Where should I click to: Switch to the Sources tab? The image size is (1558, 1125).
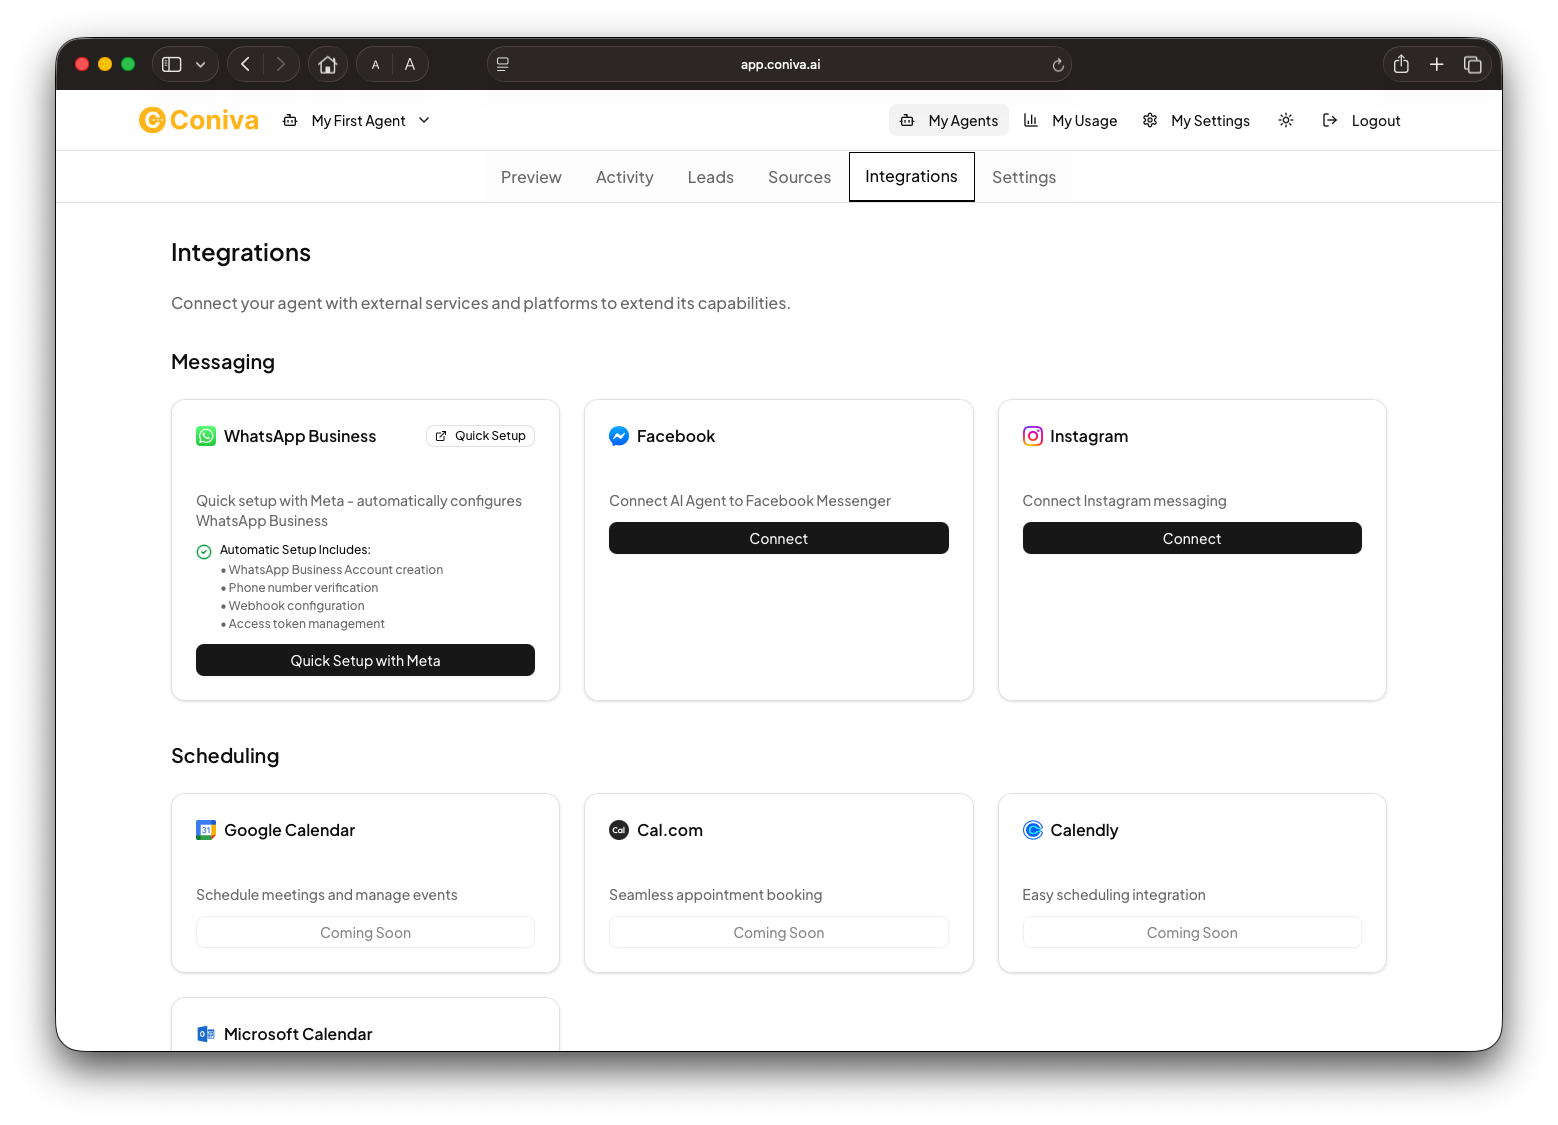(x=799, y=176)
